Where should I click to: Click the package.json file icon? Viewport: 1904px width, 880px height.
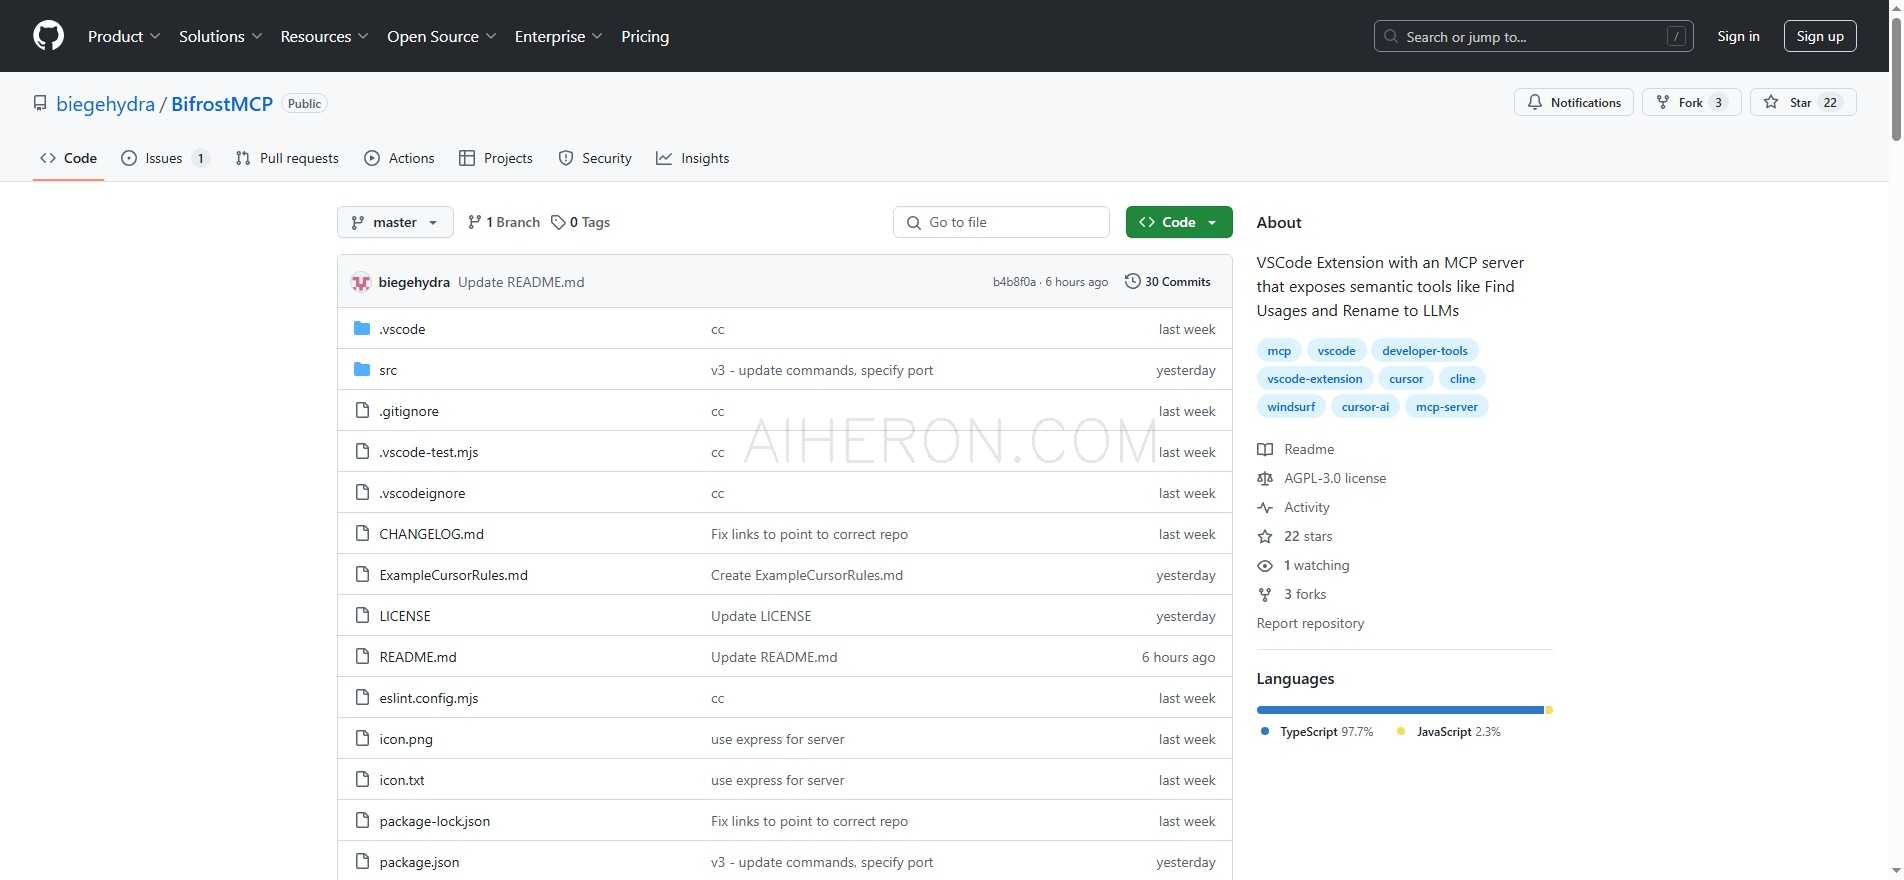coord(362,861)
